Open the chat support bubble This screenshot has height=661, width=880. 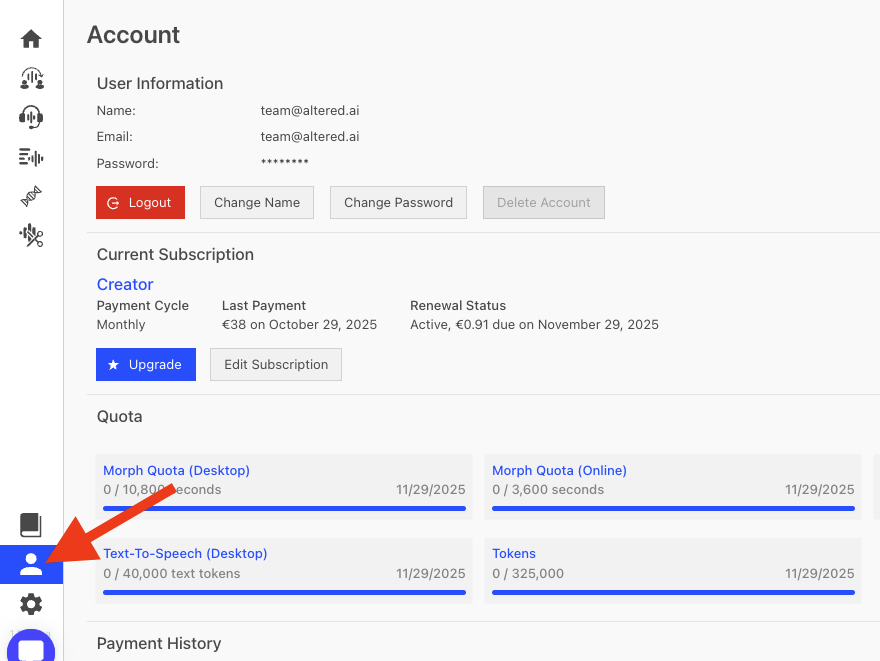tap(31, 648)
